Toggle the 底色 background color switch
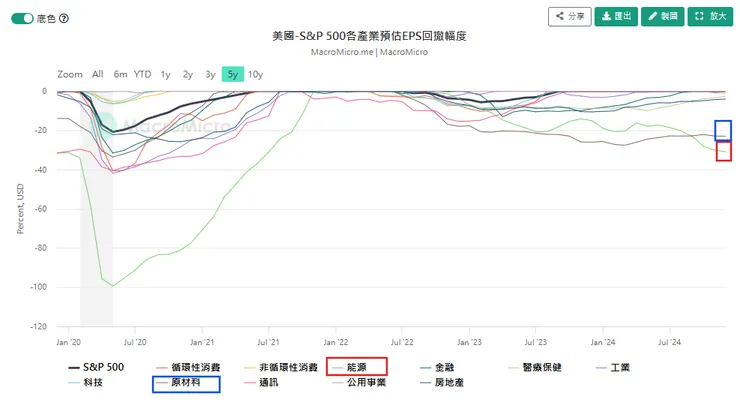 click(22, 18)
